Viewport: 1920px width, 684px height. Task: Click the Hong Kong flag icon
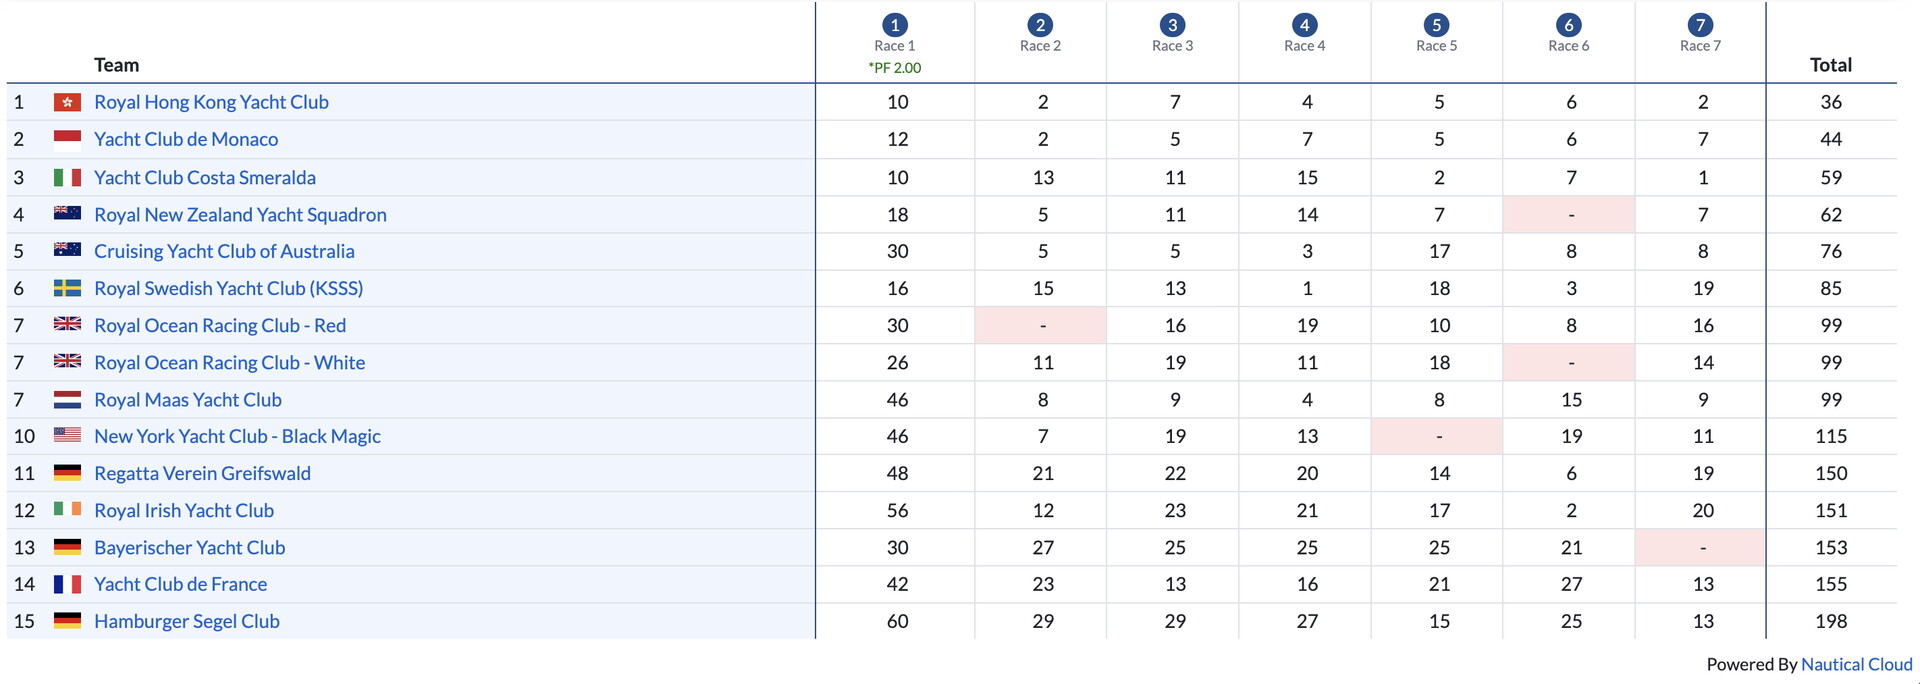(x=67, y=102)
